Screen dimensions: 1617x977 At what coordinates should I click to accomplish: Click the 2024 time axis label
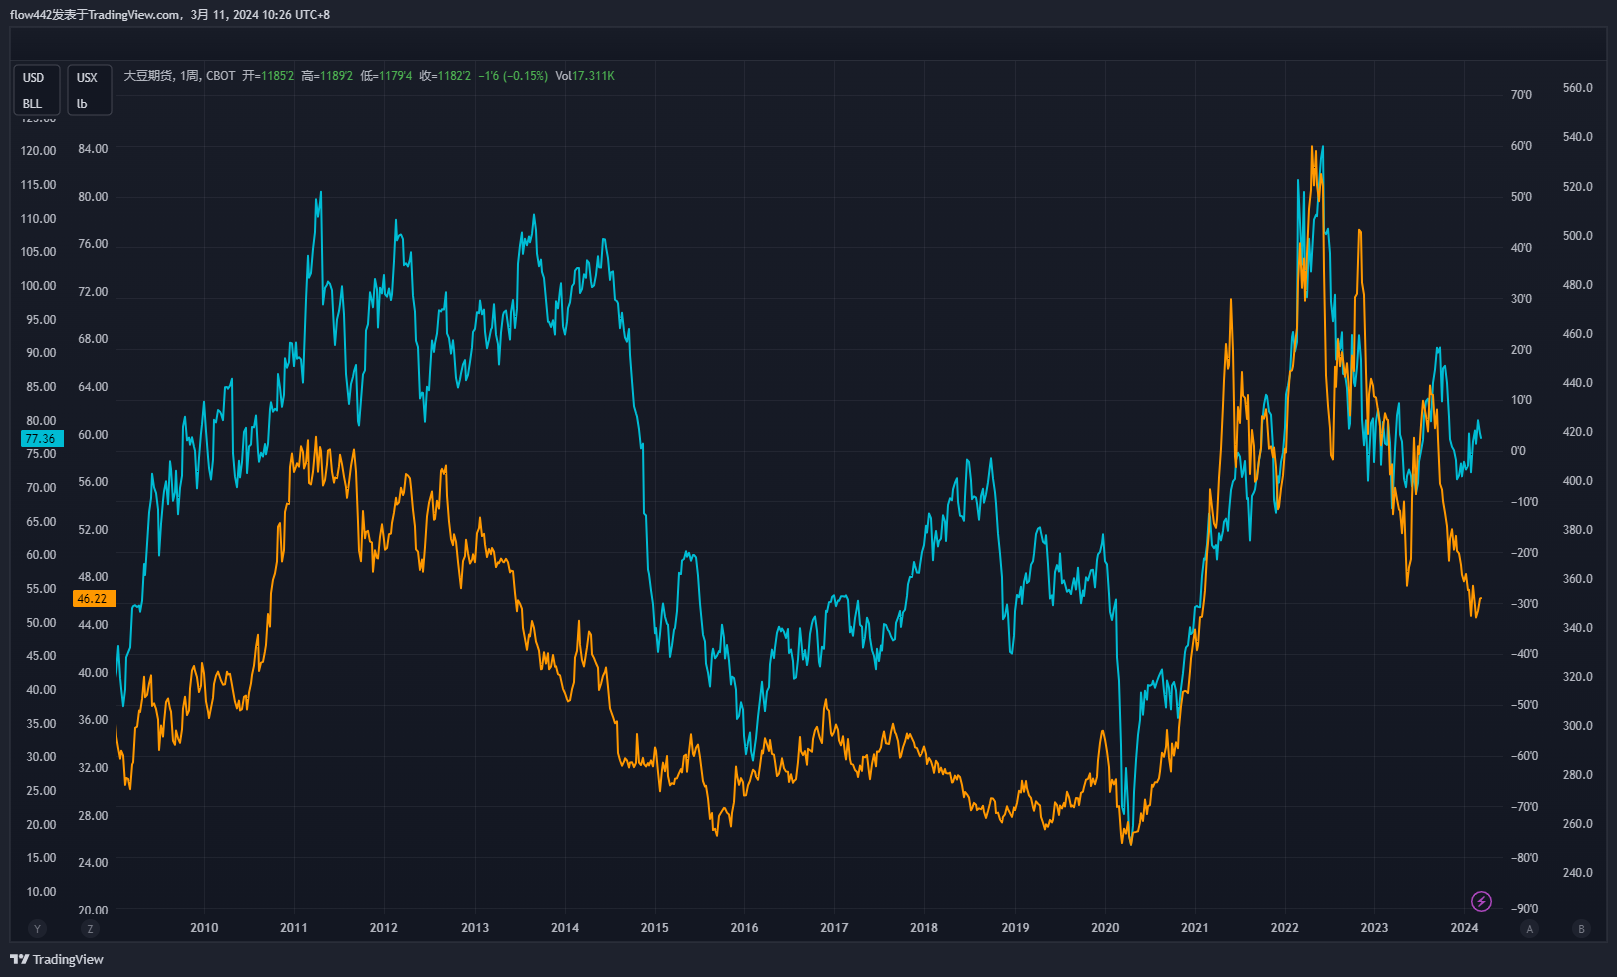[x=1464, y=928]
